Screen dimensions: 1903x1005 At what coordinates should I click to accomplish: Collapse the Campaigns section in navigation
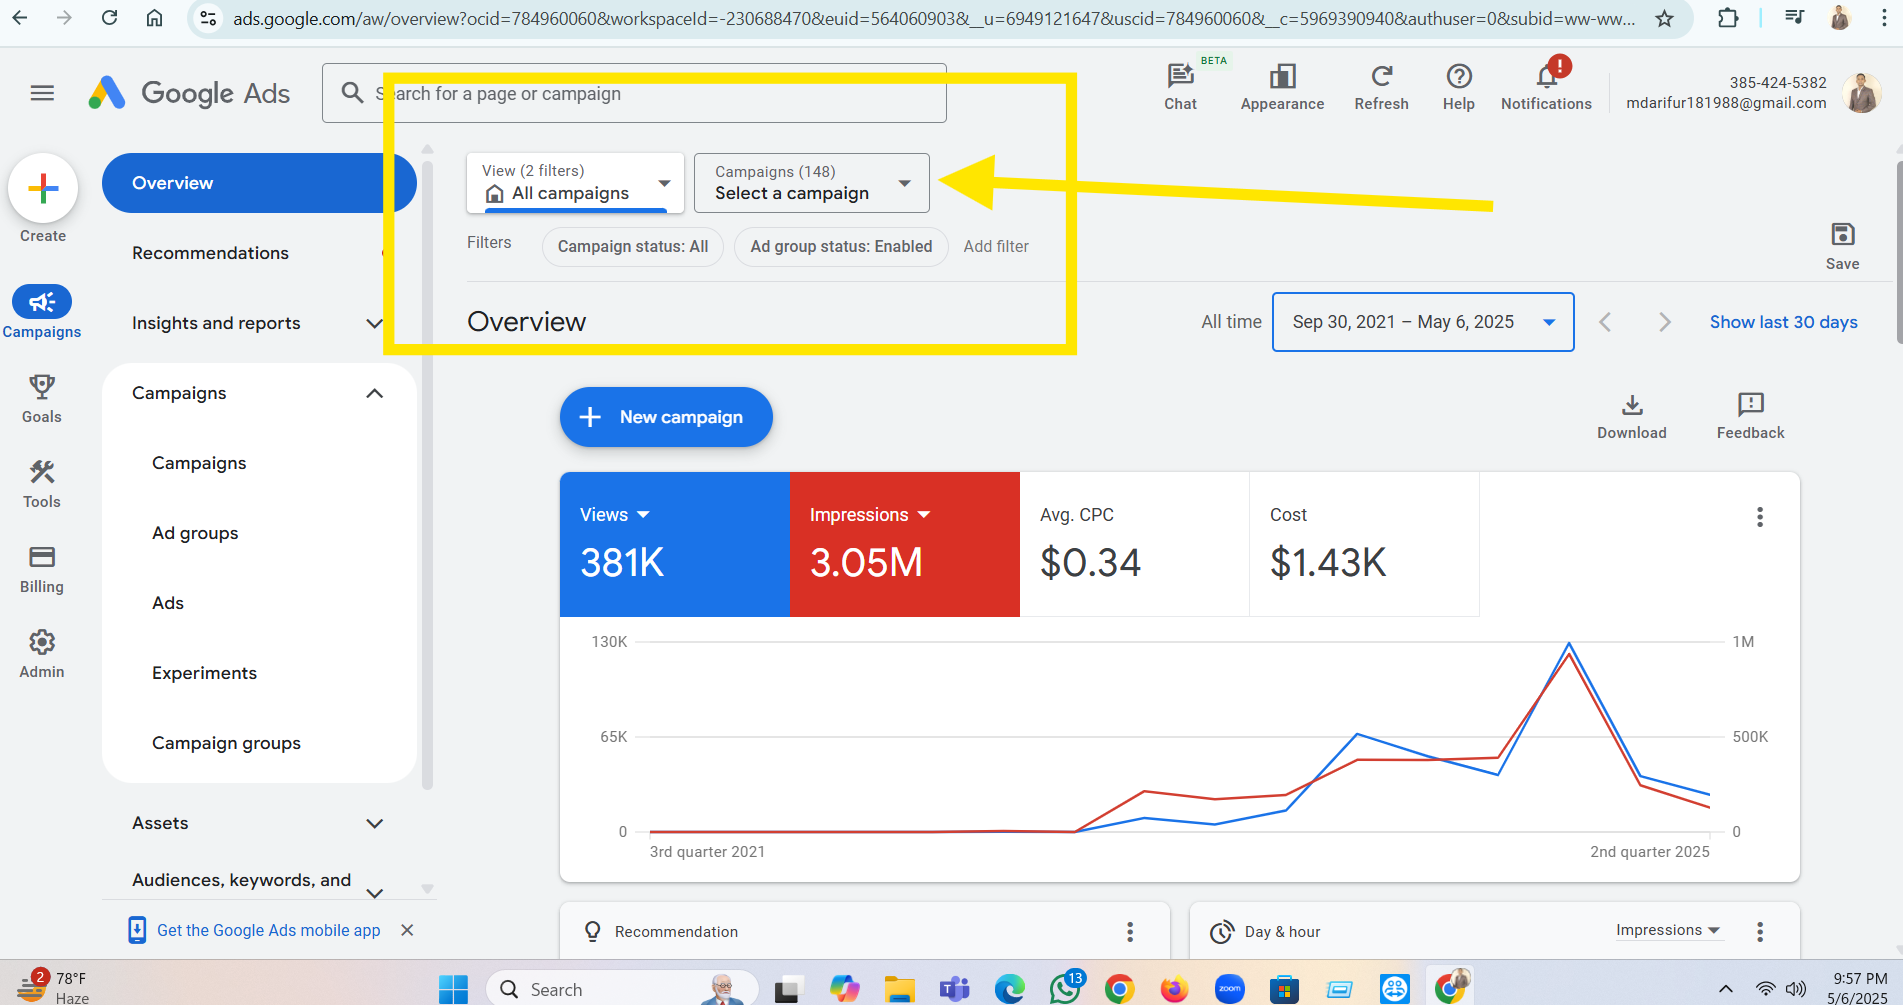click(374, 393)
